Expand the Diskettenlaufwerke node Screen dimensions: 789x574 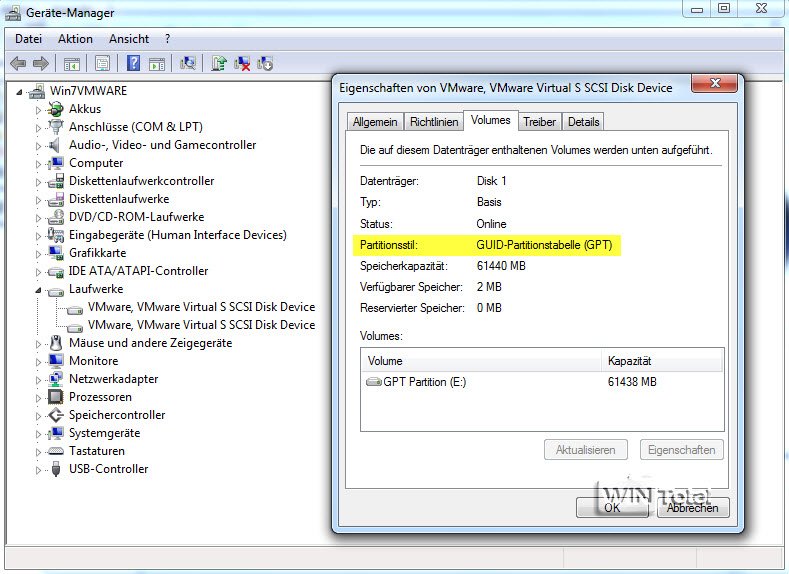(x=38, y=200)
